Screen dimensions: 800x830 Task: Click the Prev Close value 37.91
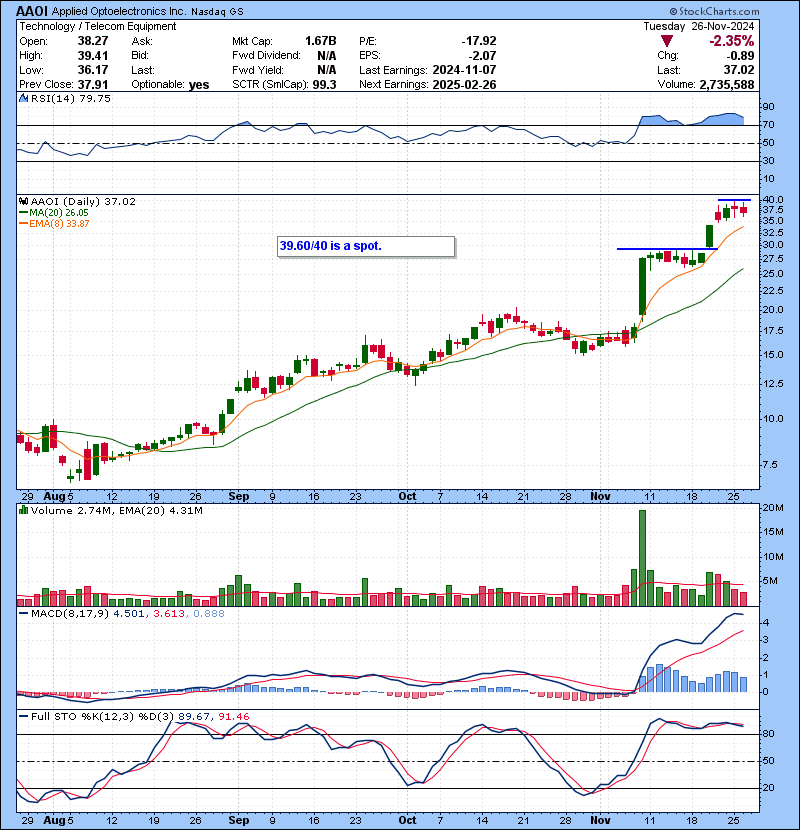point(93,85)
